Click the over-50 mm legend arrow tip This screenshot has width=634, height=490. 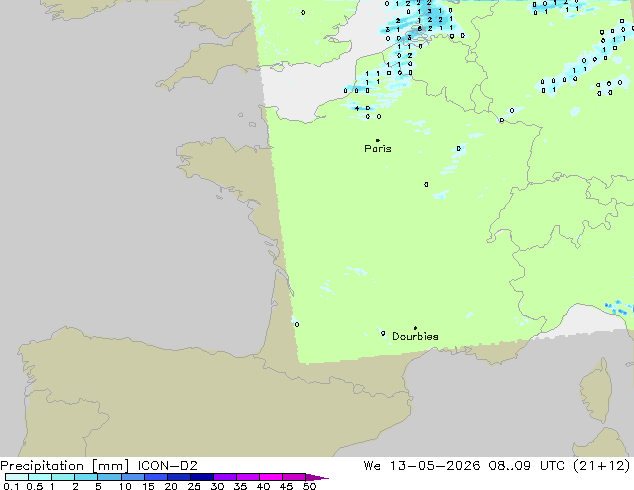click(317, 477)
